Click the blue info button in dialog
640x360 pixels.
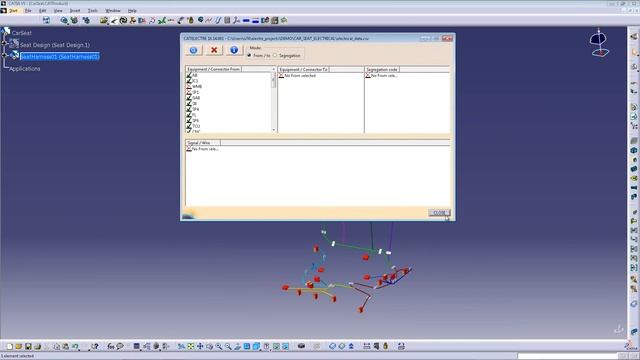click(x=234, y=50)
